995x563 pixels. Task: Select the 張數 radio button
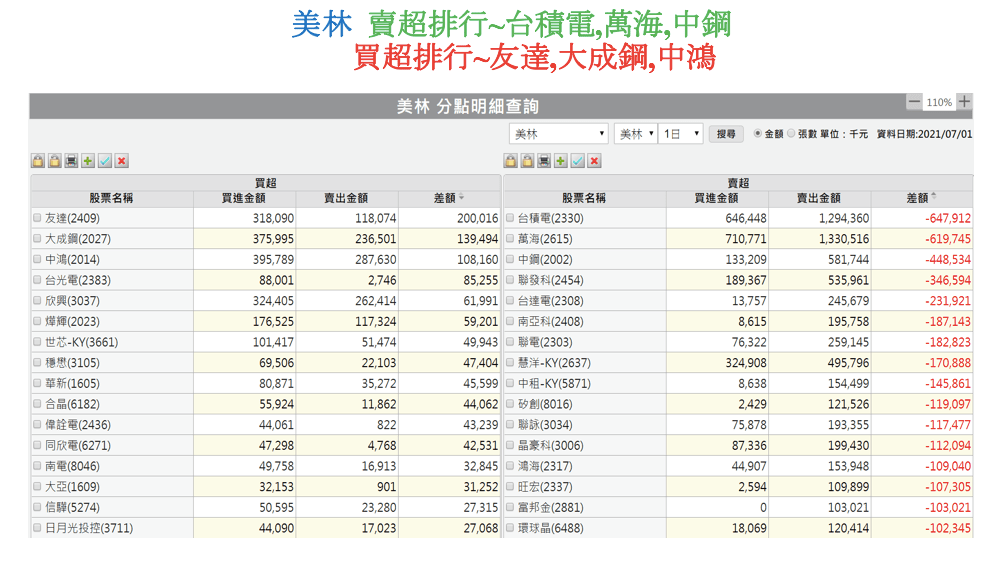[x=791, y=133]
